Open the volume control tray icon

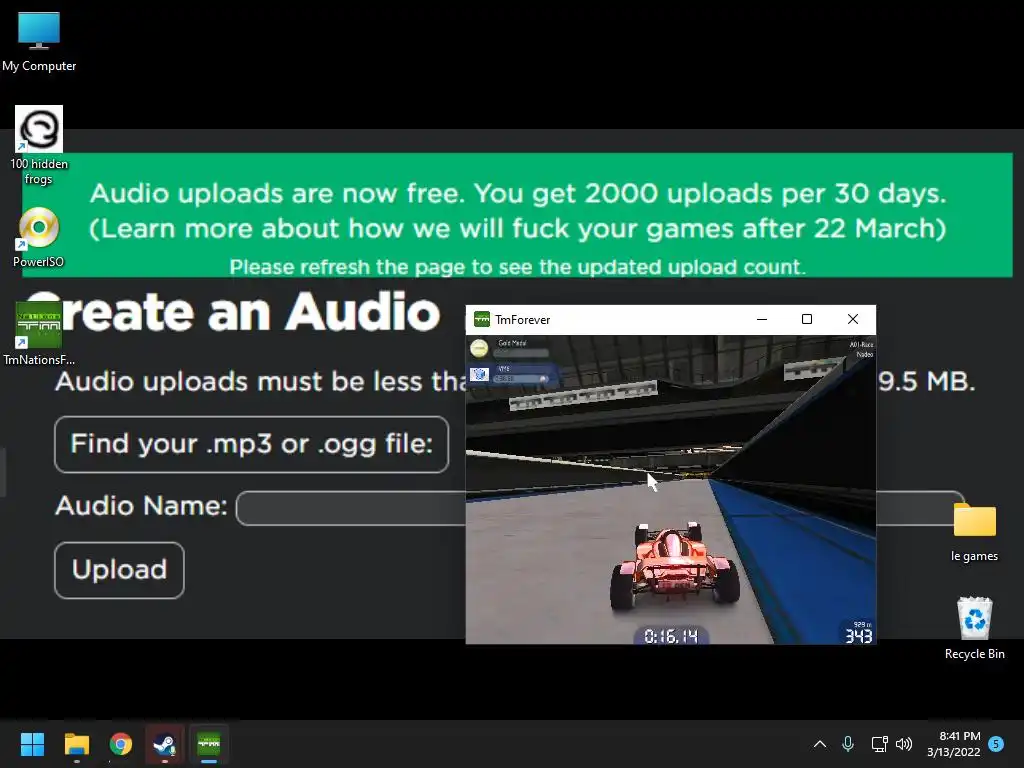(904, 744)
